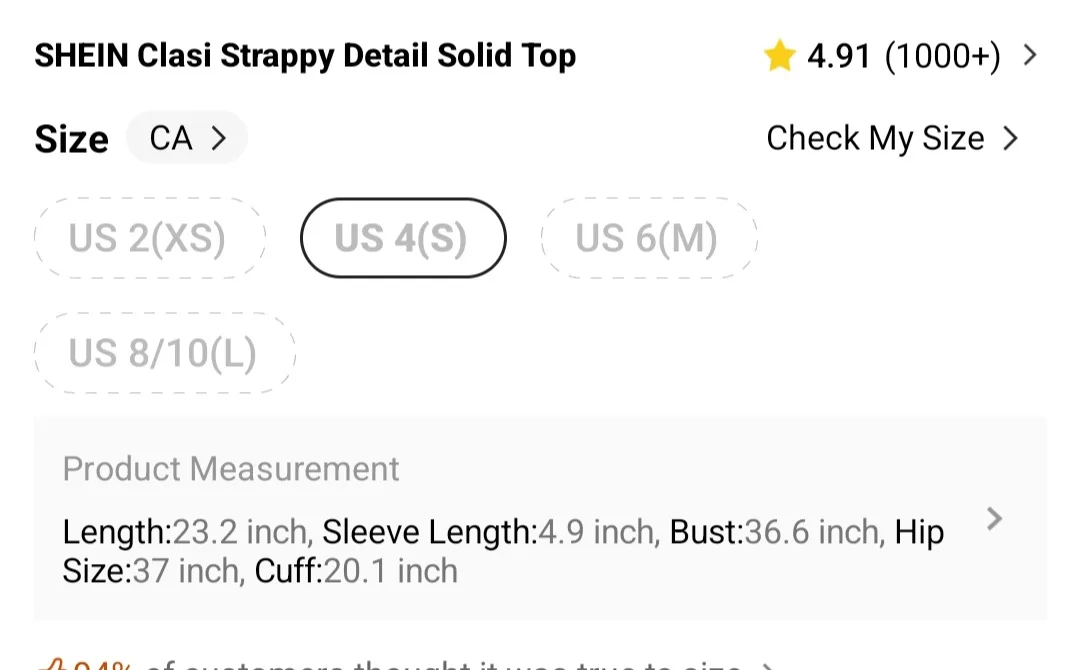Click the yellow star rating icon

click(779, 55)
